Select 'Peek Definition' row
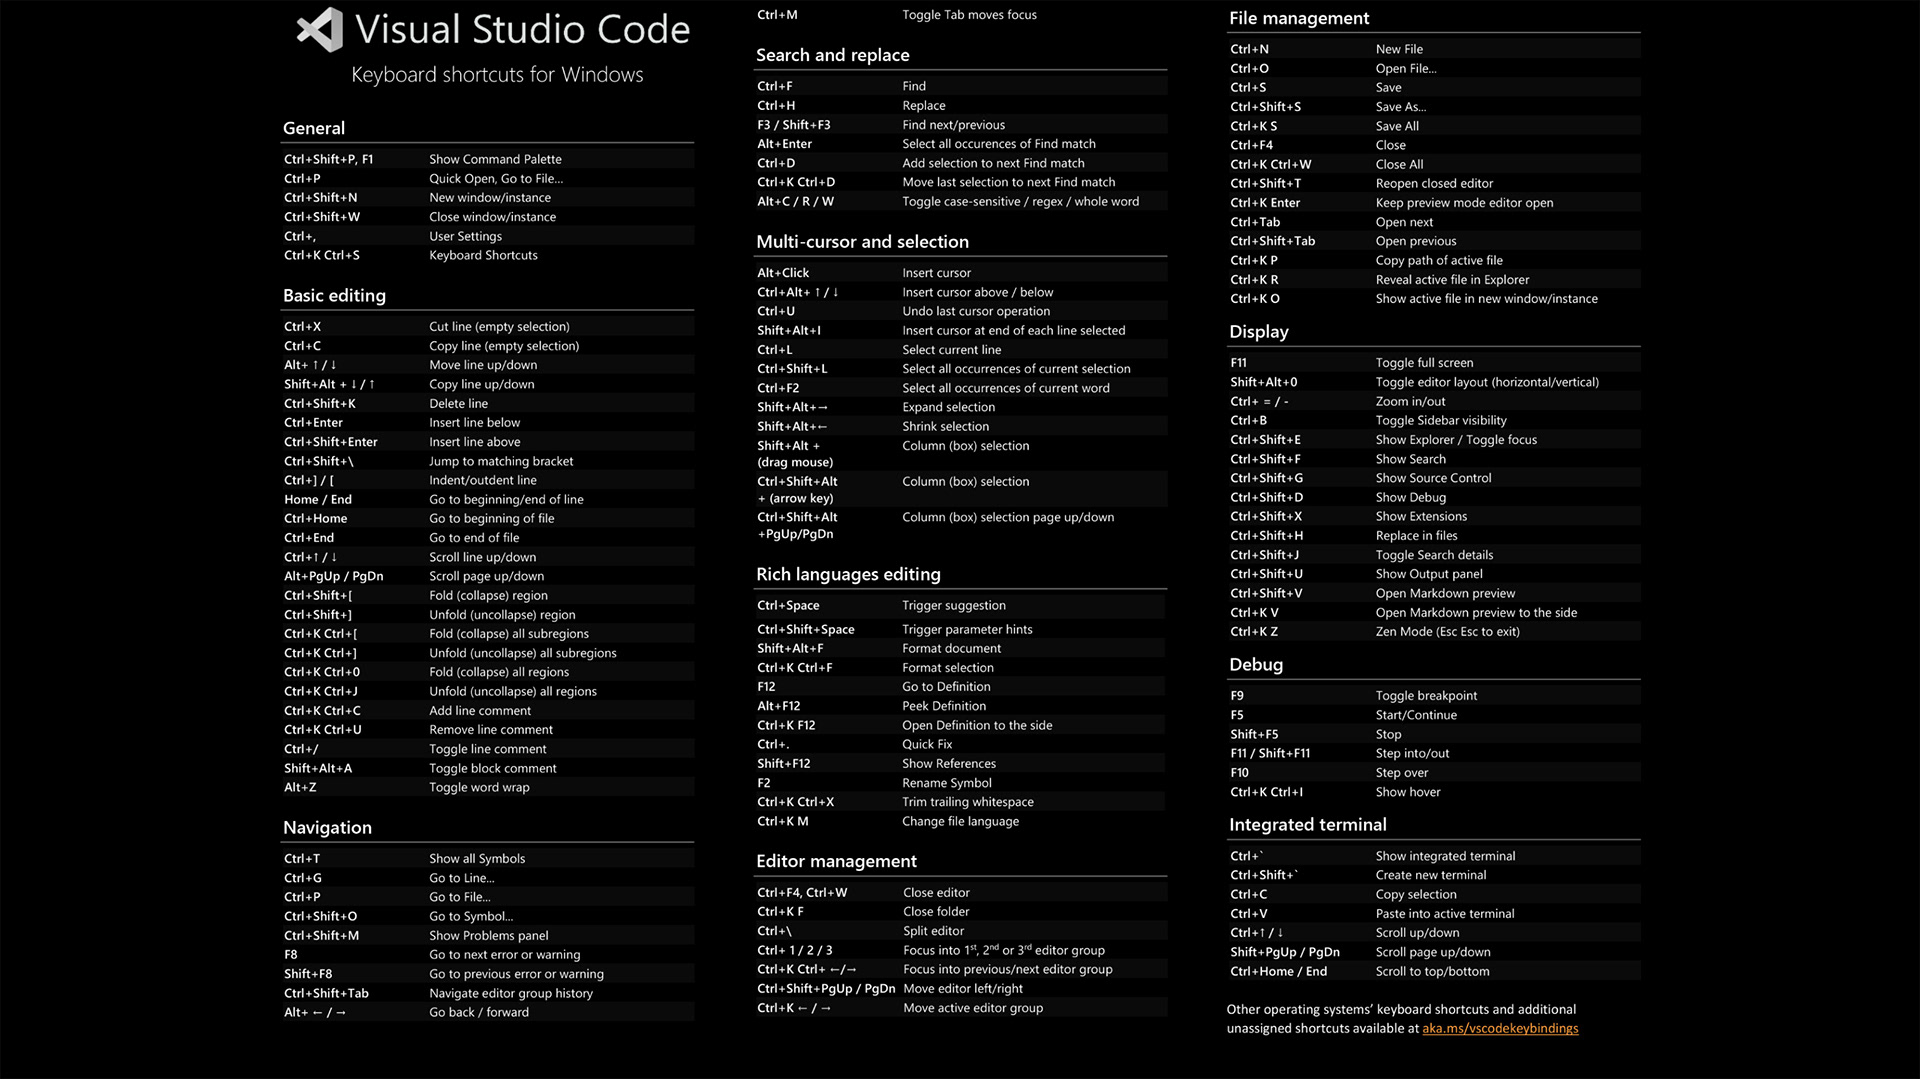This screenshot has width=1920, height=1079. pos(961,706)
